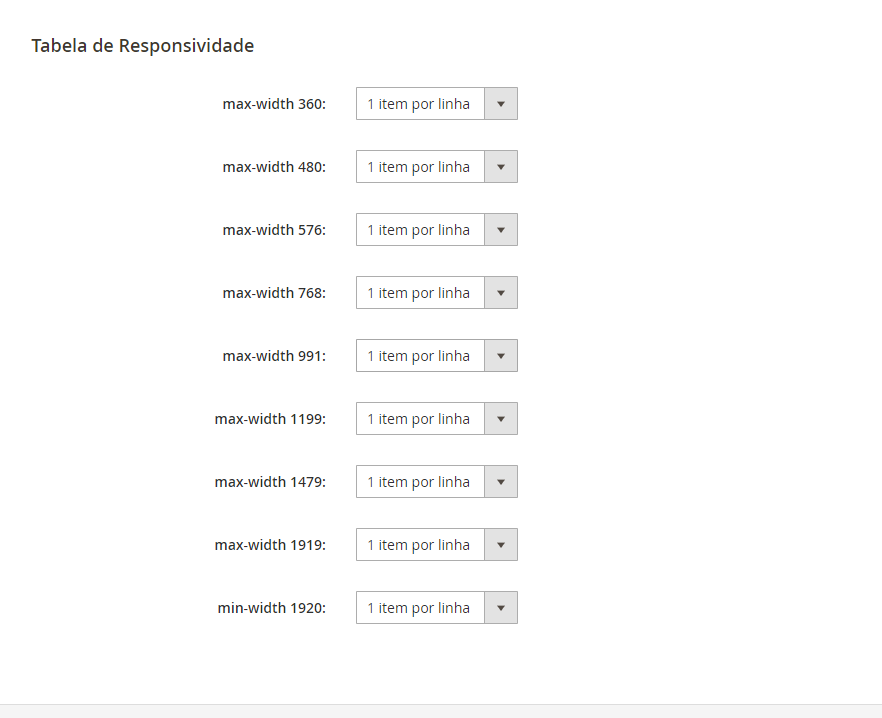Open the max-width 1919 dropdown
Image resolution: width=882 pixels, height=718 pixels.
tap(436, 545)
